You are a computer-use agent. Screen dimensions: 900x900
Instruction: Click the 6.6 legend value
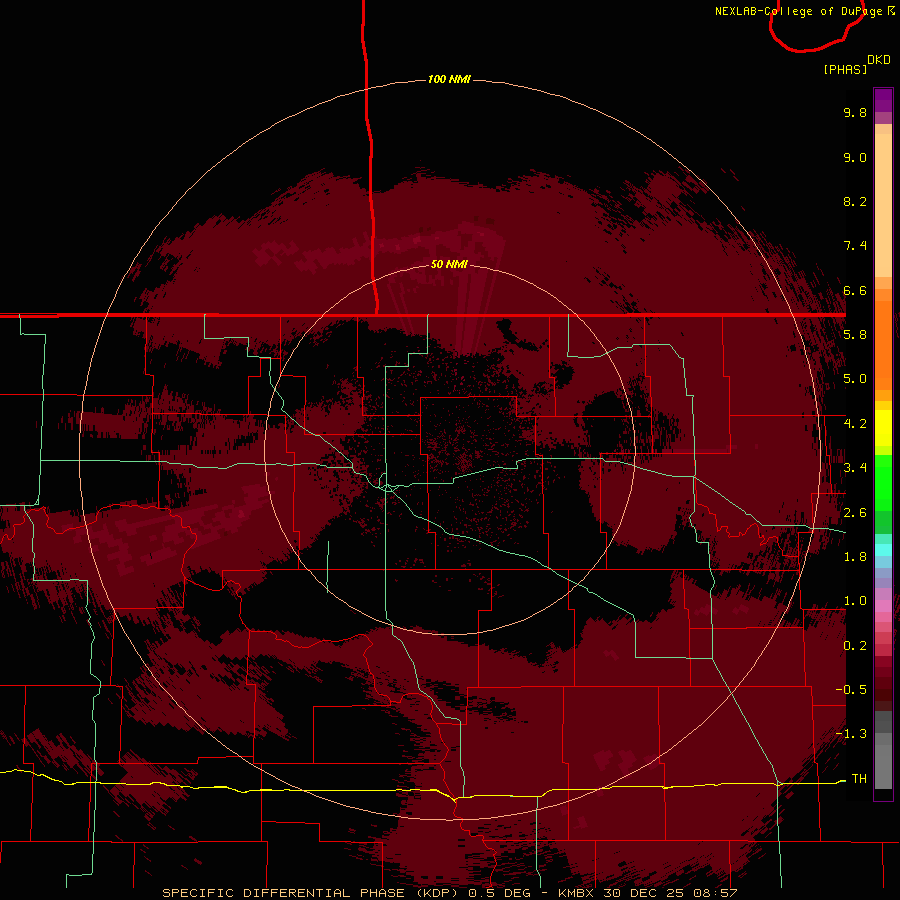tap(855, 290)
